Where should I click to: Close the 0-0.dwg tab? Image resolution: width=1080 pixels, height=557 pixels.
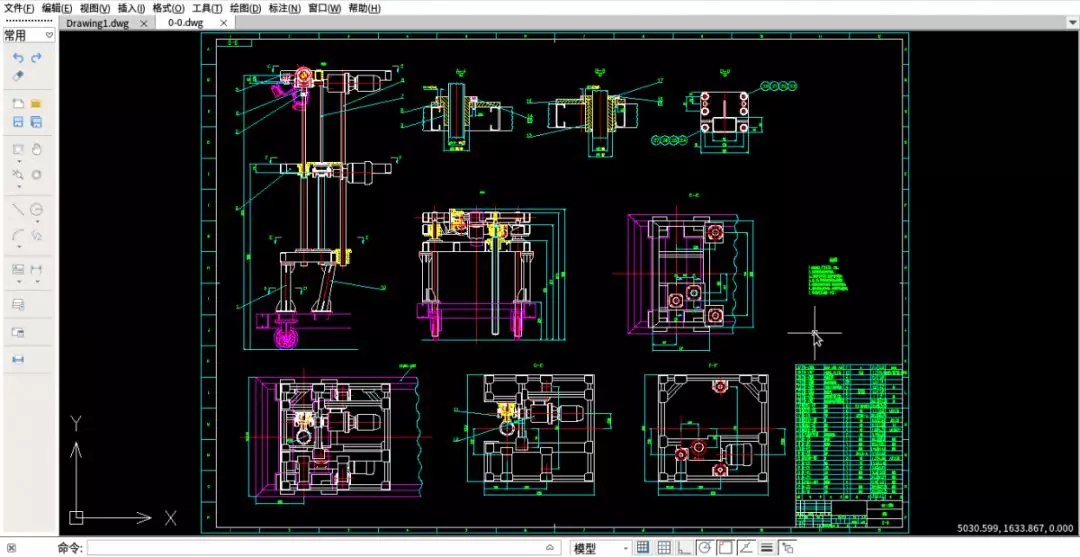pyautogui.click(x=223, y=23)
